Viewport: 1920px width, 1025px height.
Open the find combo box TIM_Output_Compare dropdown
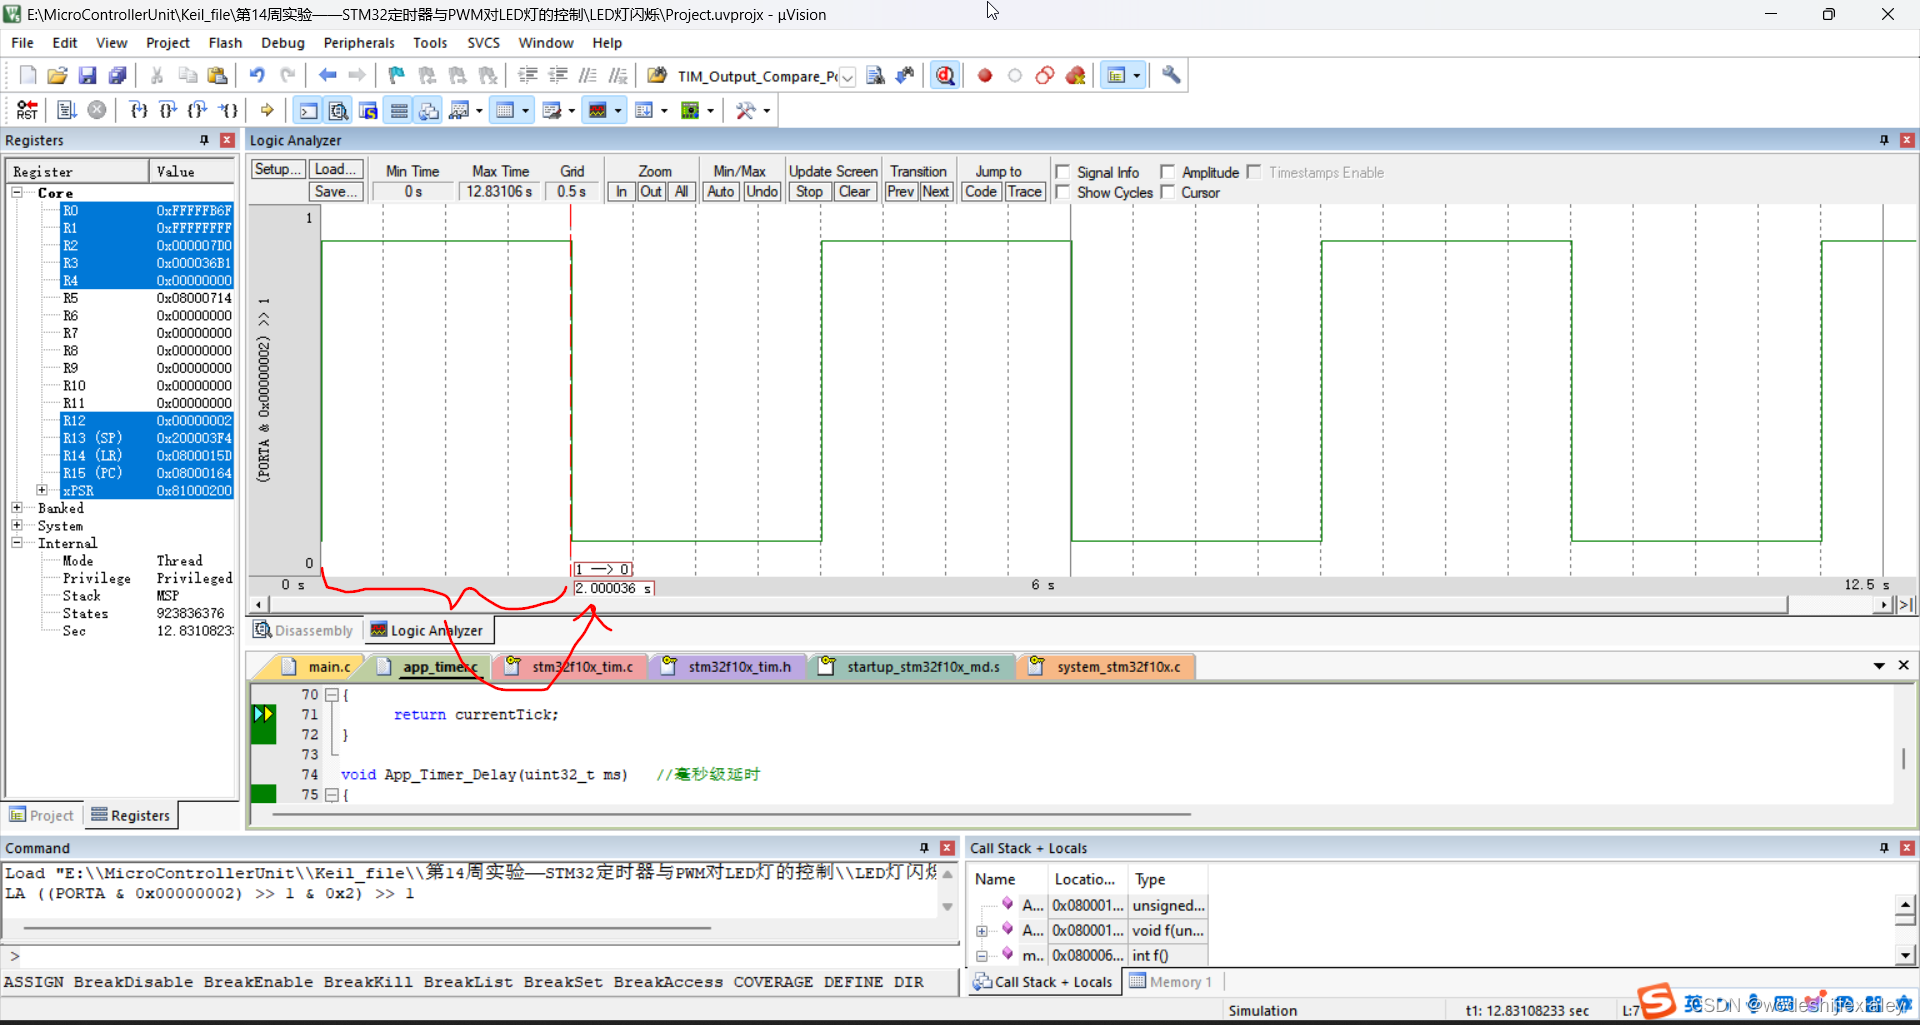coord(847,77)
